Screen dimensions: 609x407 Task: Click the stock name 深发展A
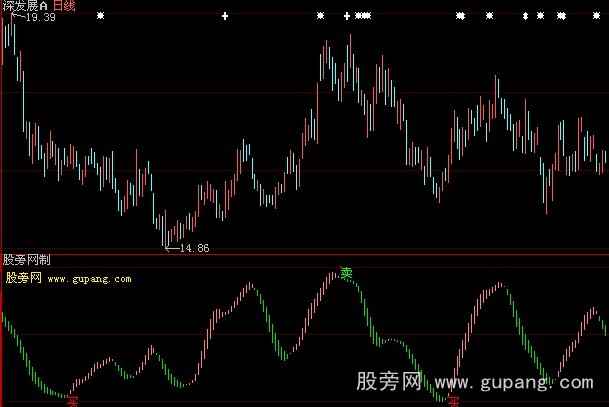pos(24,5)
